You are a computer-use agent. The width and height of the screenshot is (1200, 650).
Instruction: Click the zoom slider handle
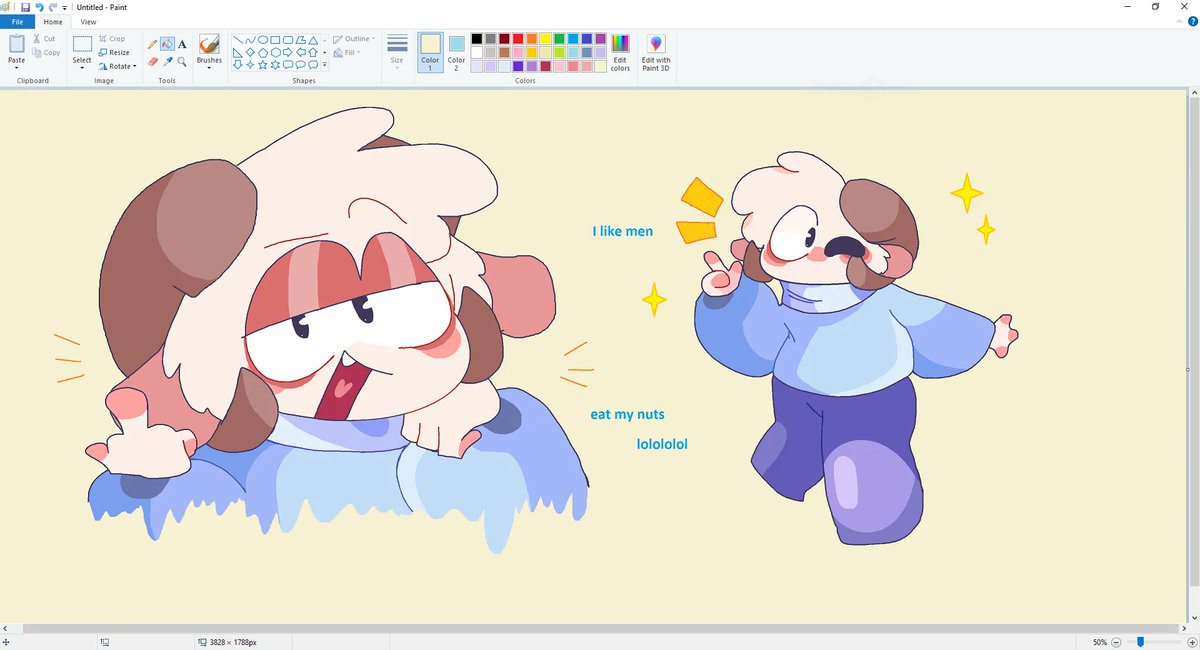(1140, 642)
